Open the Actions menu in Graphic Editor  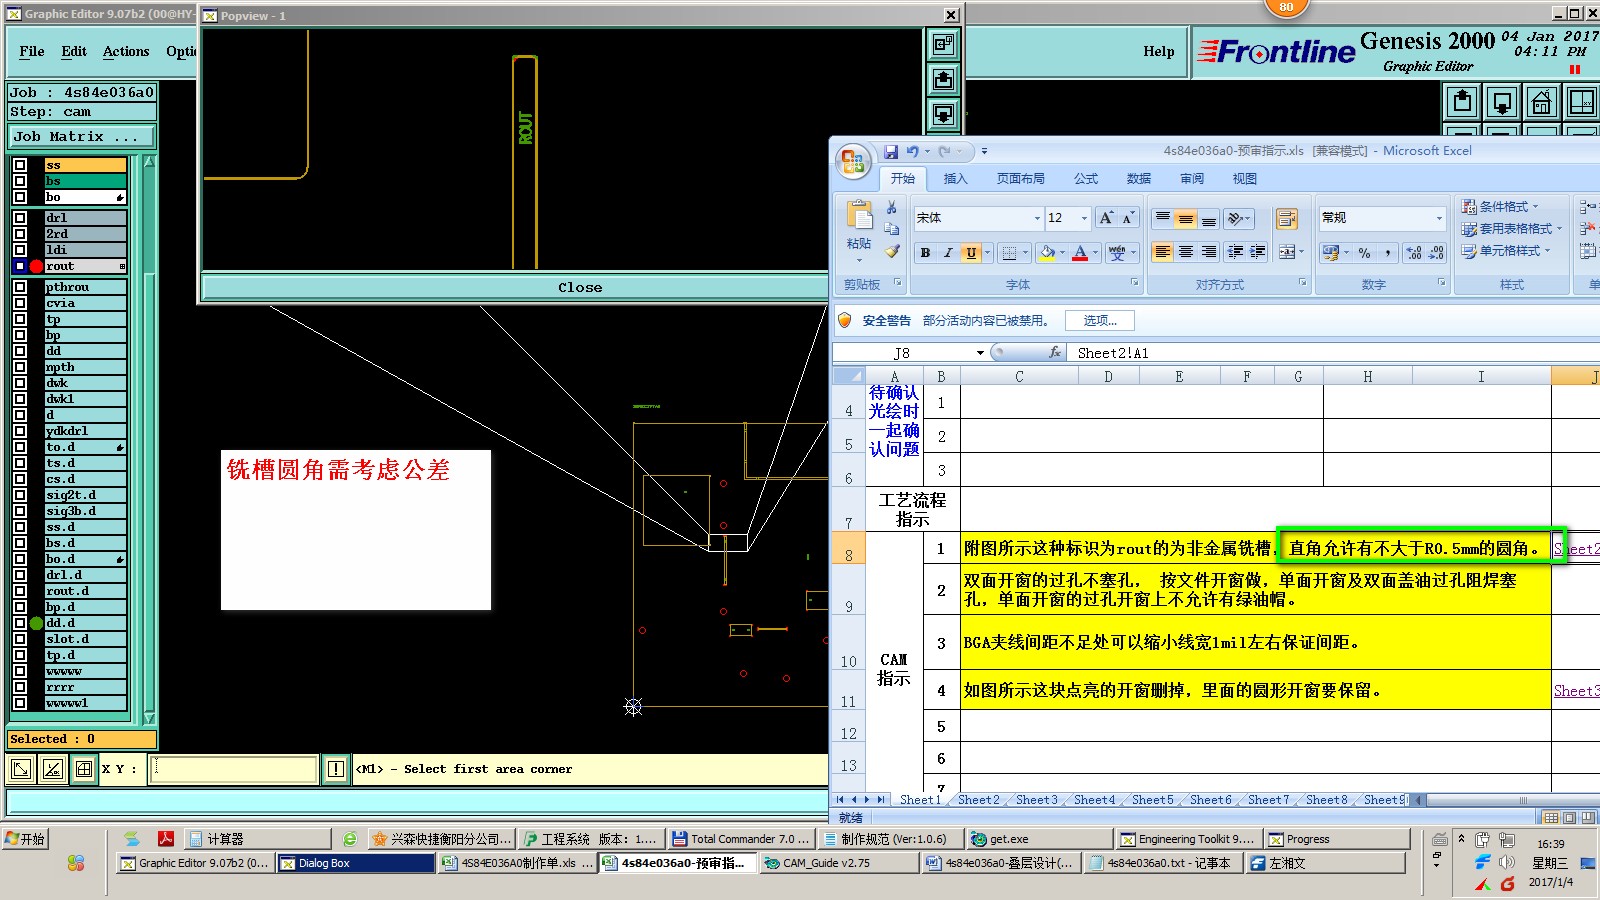126,52
